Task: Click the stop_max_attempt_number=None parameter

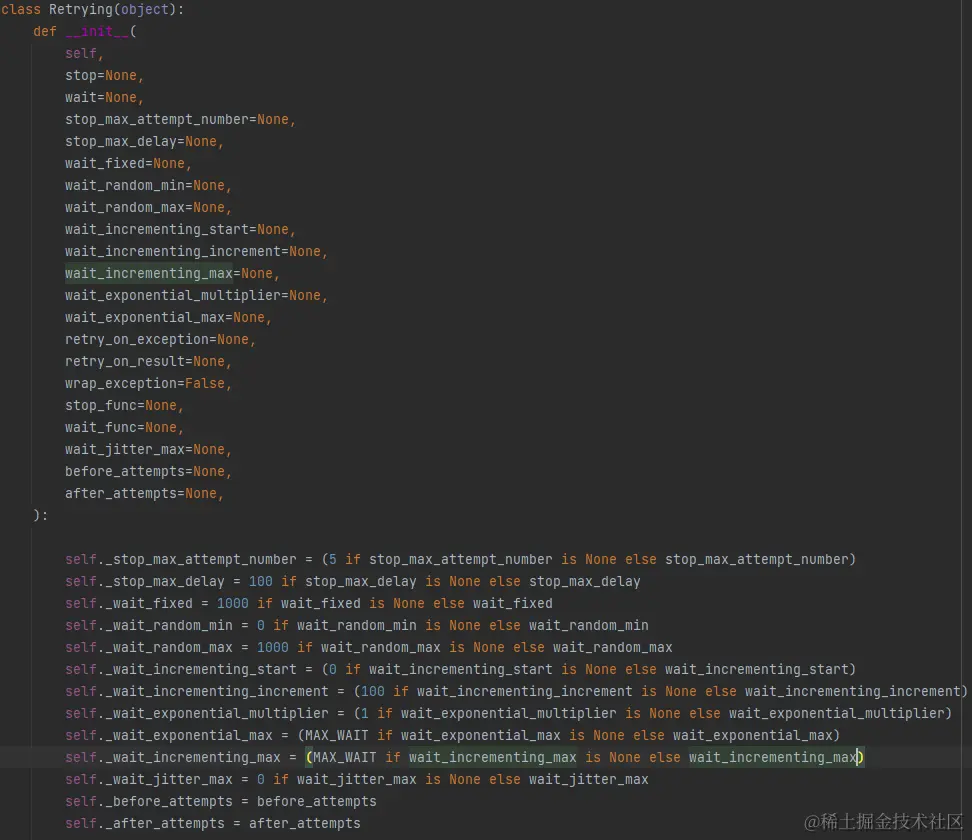Action: pos(180,119)
